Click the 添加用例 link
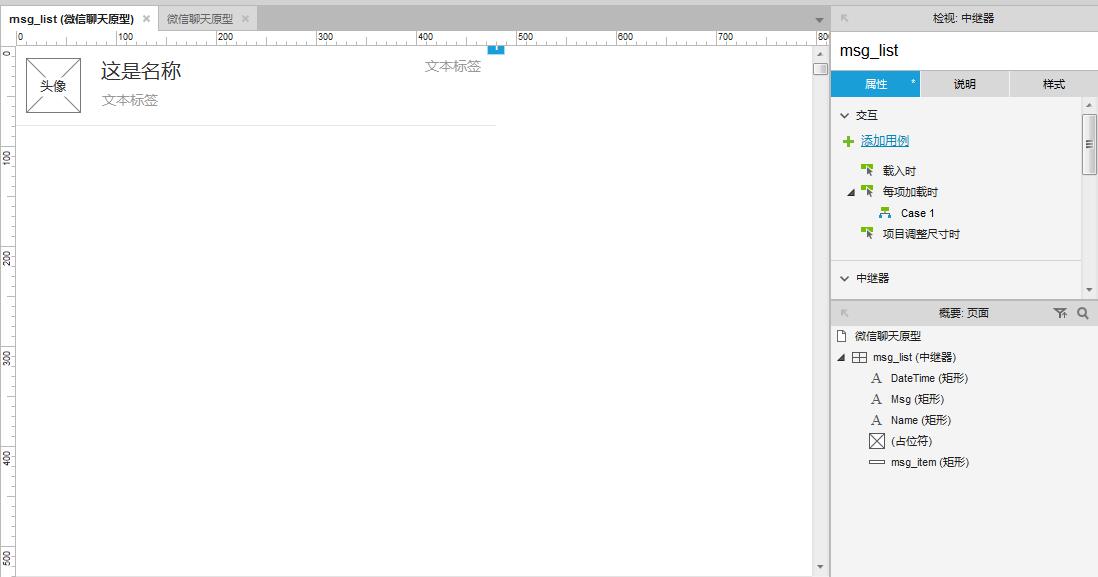The width and height of the screenshot is (1098, 577). point(884,141)
